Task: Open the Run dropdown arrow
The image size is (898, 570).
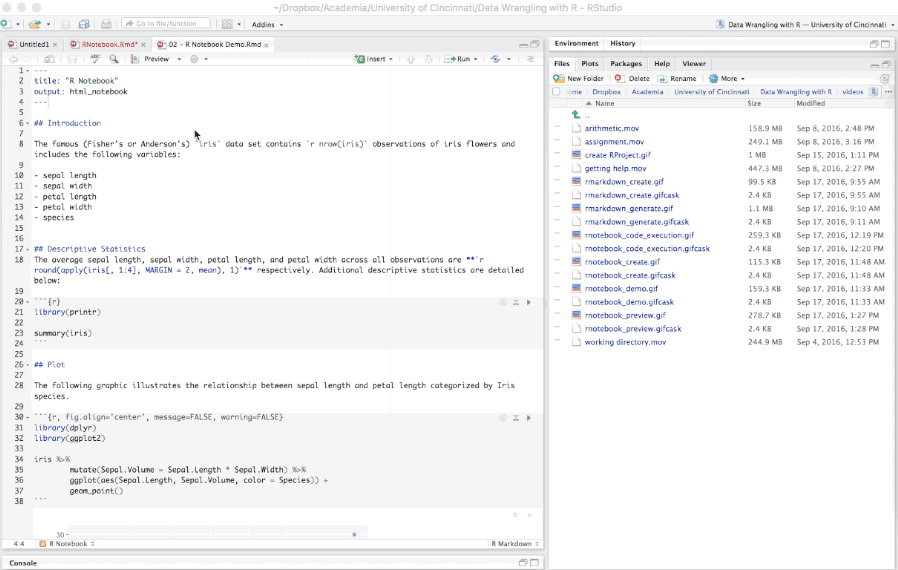Action: pyautogui.click(x=475, y=59)
